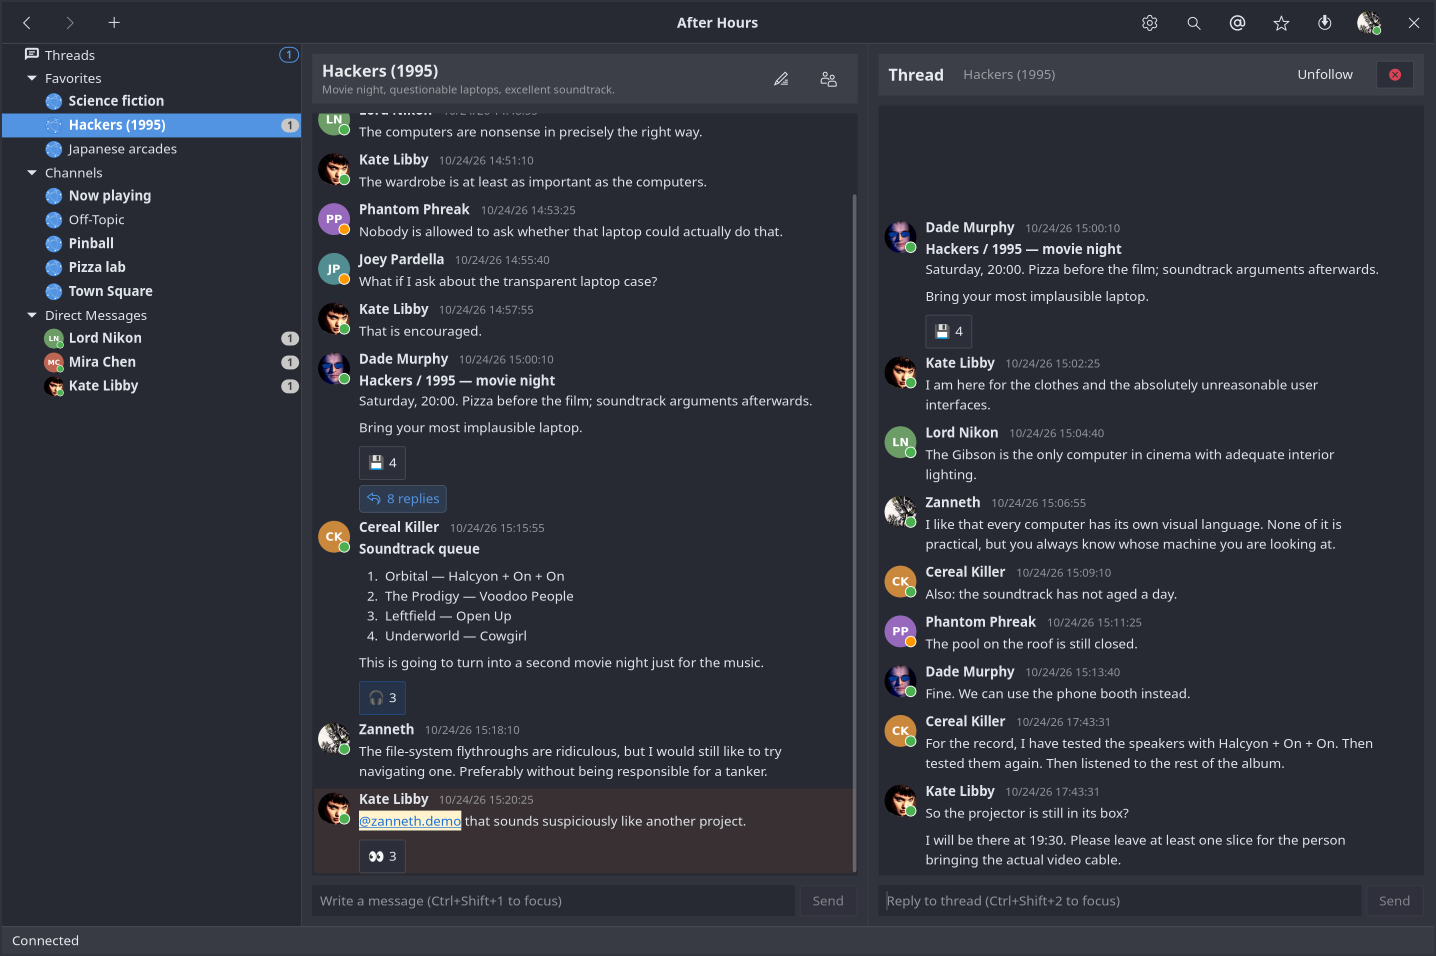Click the plus icon to add channel

[114, 23]
